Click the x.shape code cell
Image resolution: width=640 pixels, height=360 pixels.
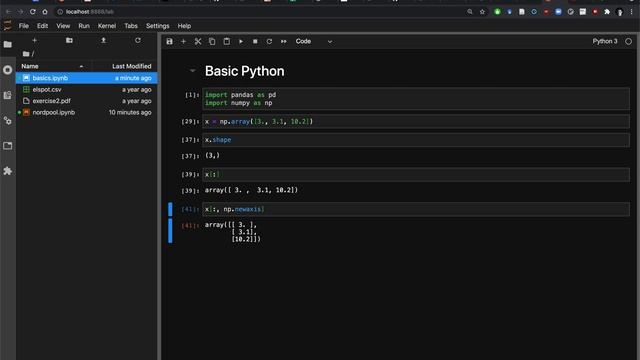coord(416,140)
